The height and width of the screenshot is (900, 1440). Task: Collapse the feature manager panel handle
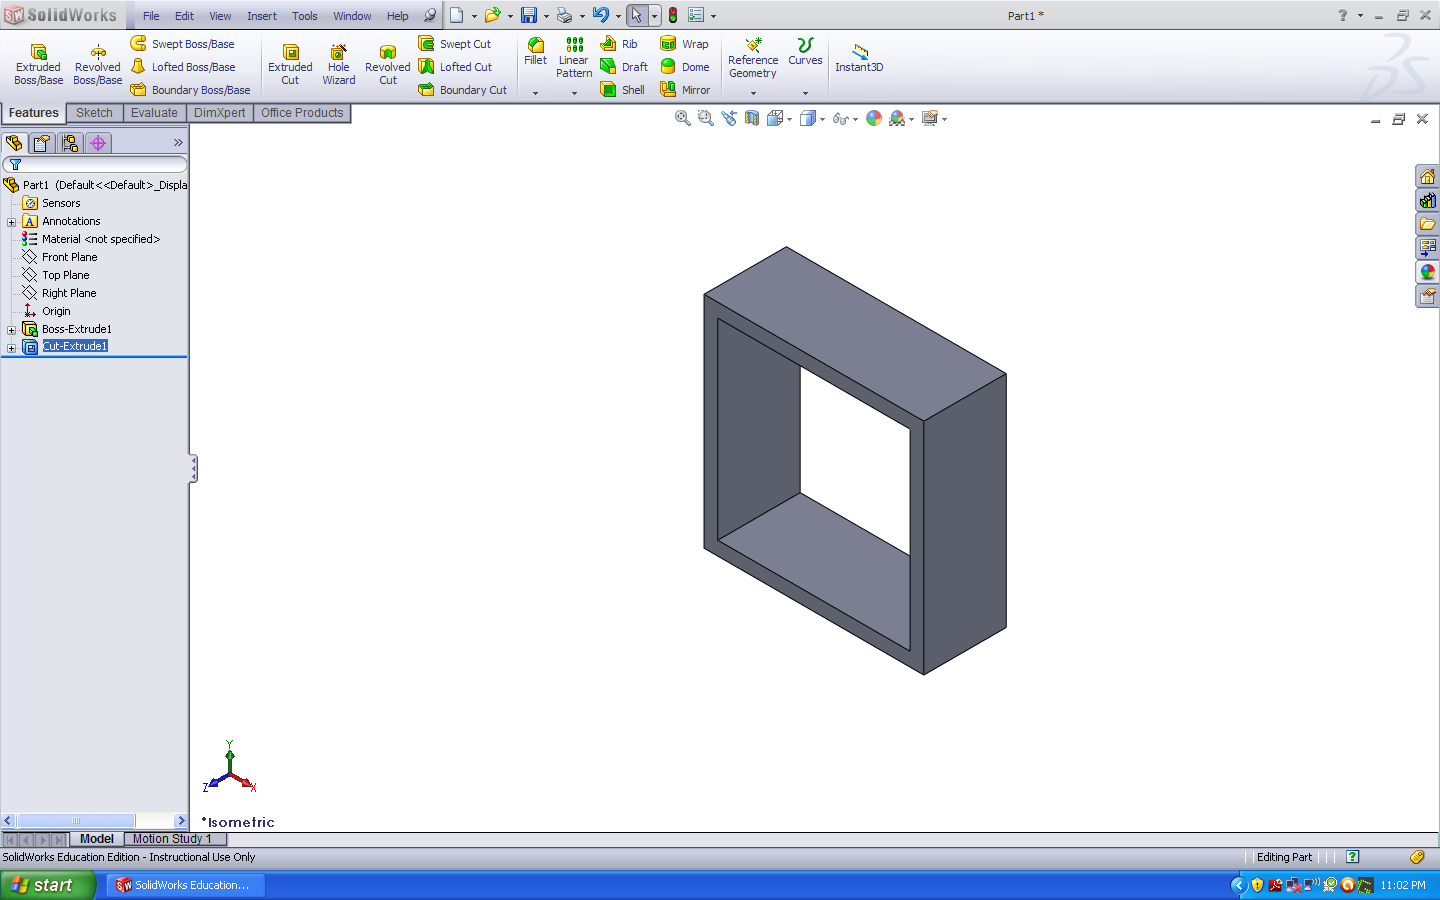point(193,469)
